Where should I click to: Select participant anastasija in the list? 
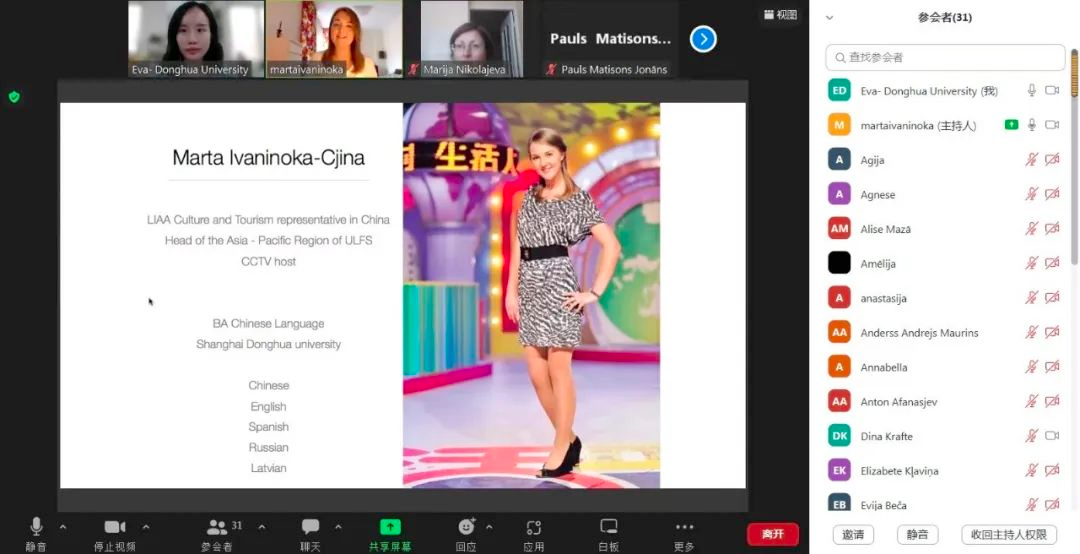944,298
